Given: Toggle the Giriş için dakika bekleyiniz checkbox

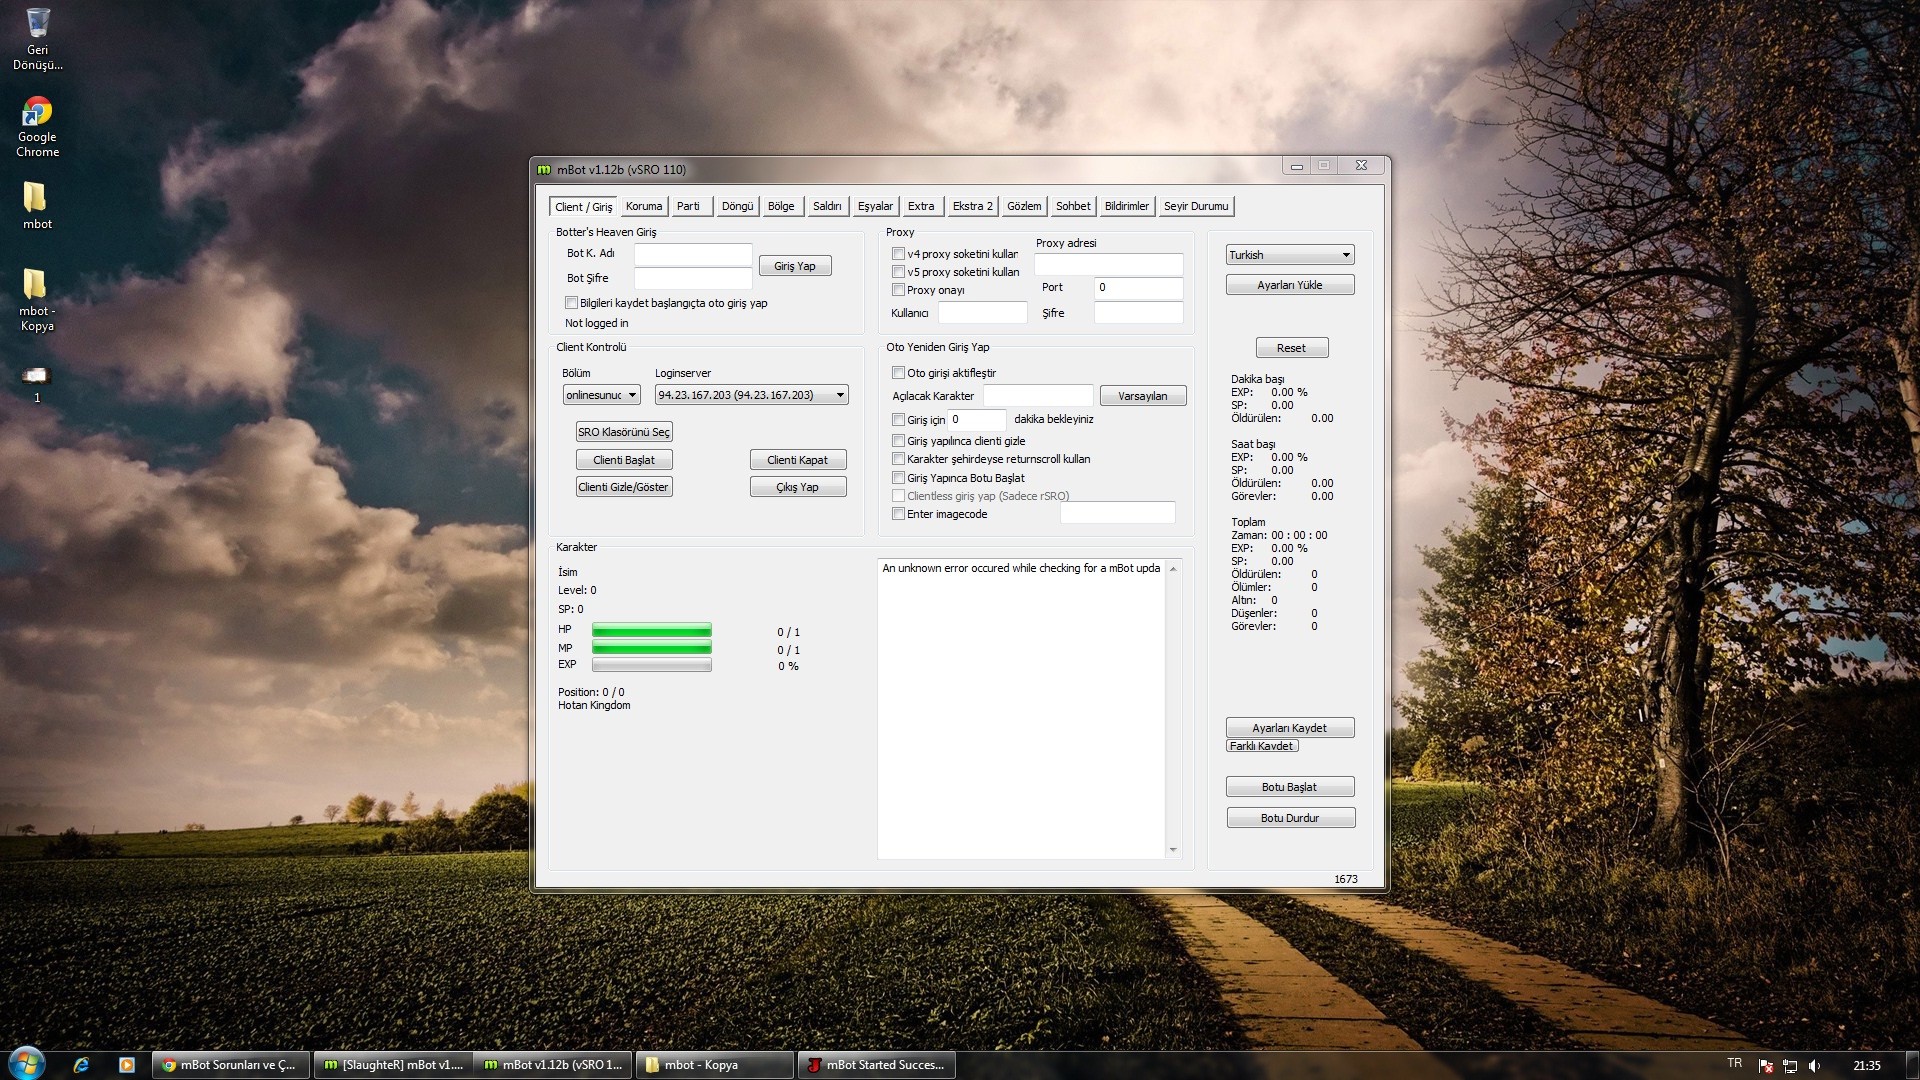Looking at the screenshot, I should point(898,420).
